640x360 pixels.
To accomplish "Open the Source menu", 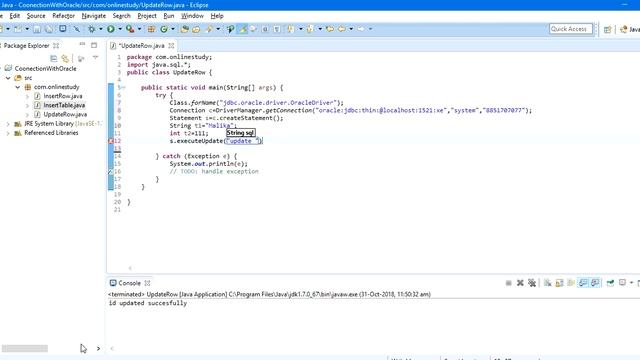I will (36, 16).
